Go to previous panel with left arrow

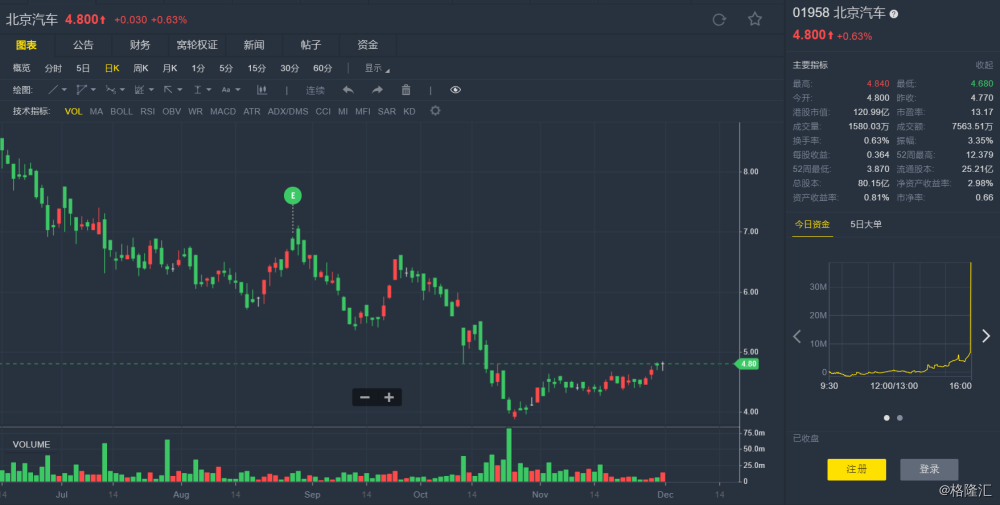point(797,336)
